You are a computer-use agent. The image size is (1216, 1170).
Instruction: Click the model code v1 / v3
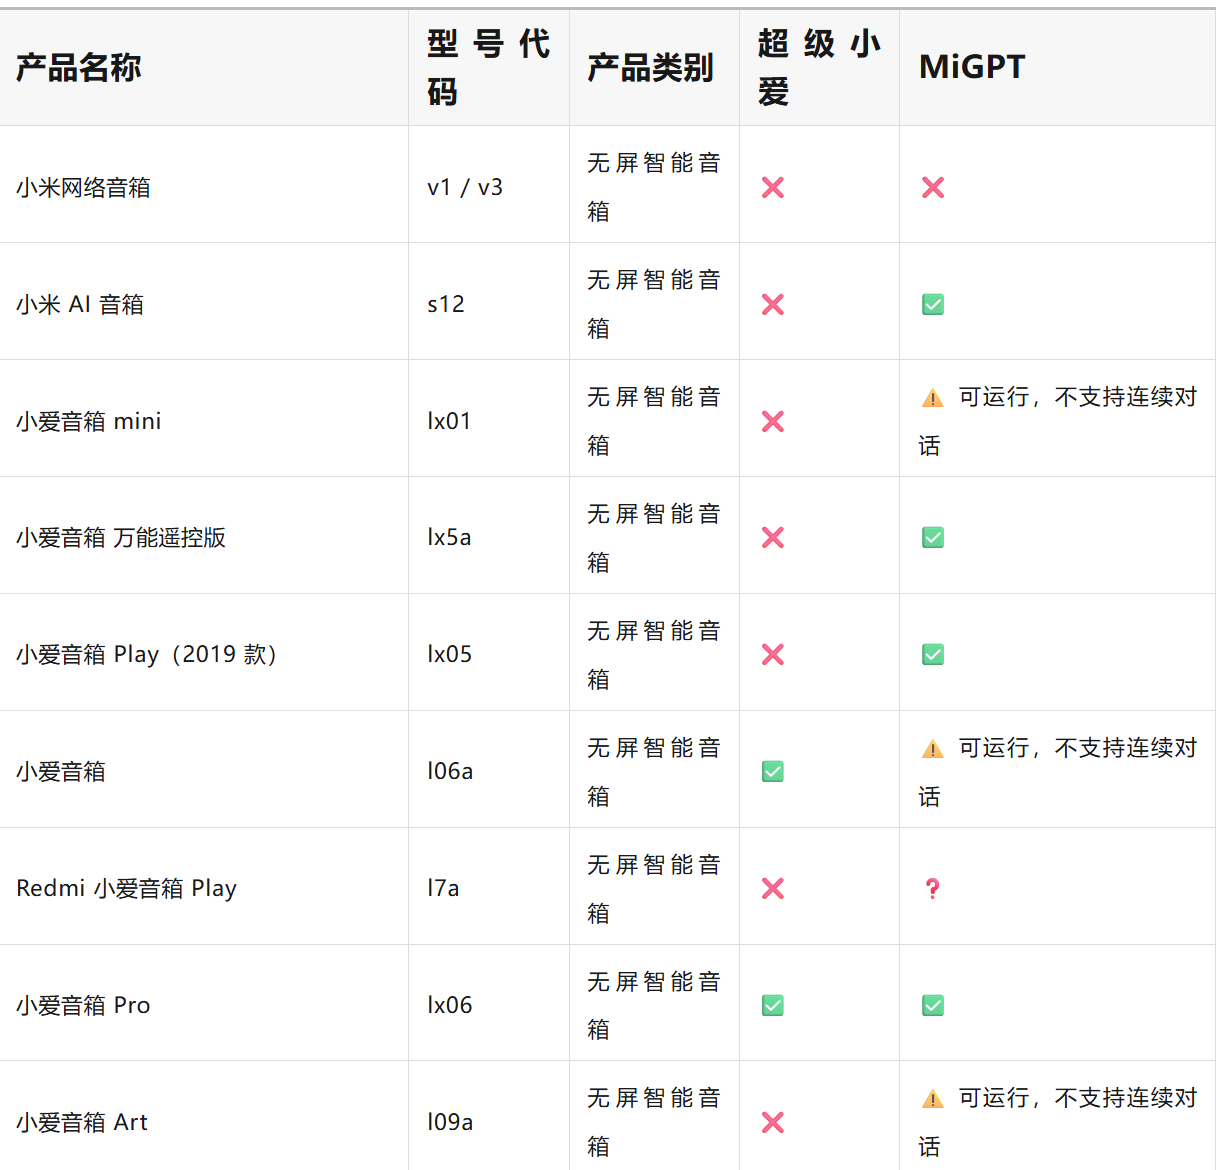pos(465,187)
